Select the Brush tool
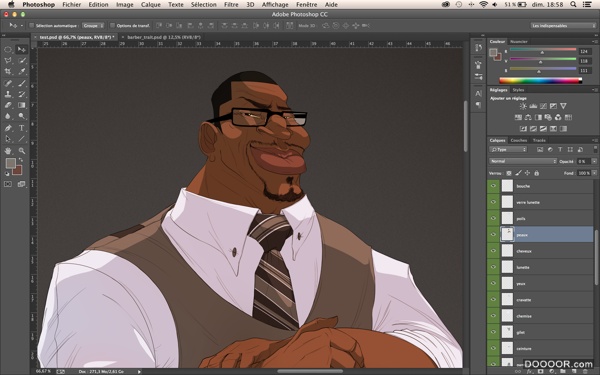The height and width of the screenshot is (375, 600). pos(22,83)
